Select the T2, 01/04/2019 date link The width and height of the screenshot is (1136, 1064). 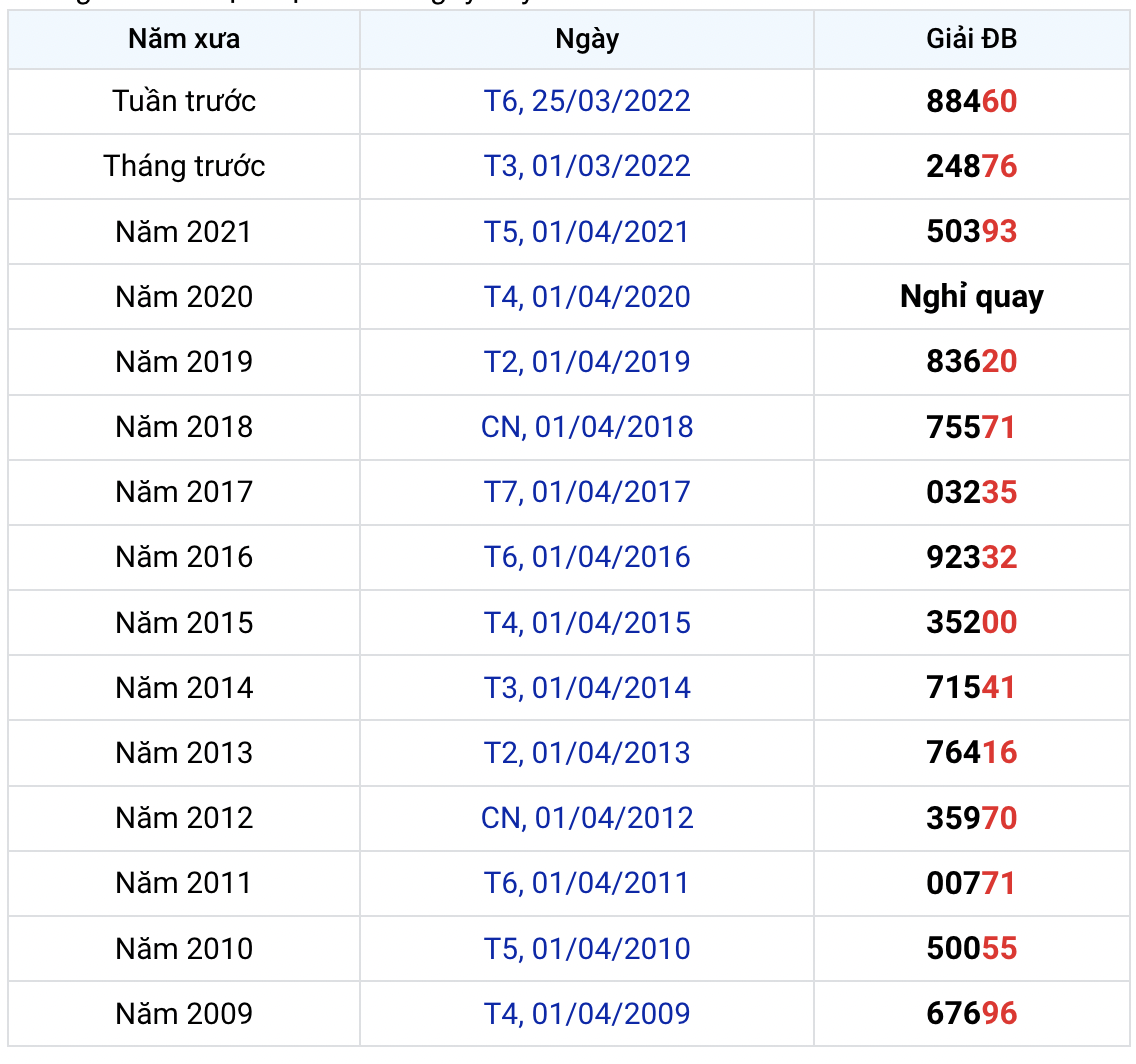click(x=587, y=362)
